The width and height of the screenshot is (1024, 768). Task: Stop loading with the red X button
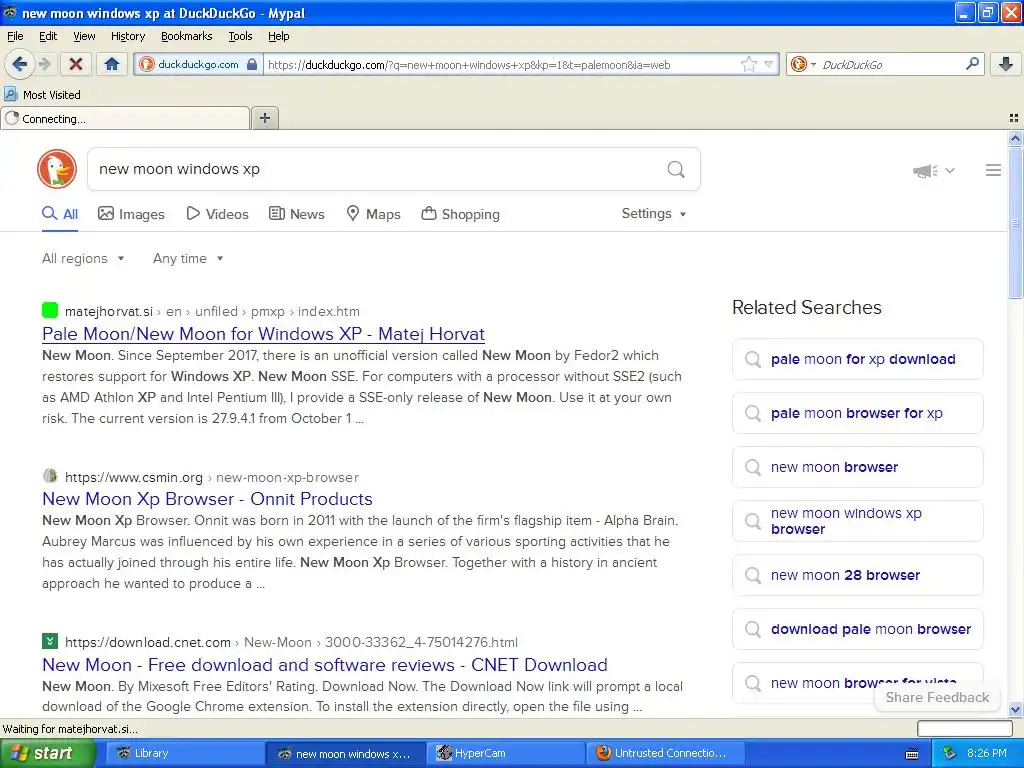click(76, 64)
